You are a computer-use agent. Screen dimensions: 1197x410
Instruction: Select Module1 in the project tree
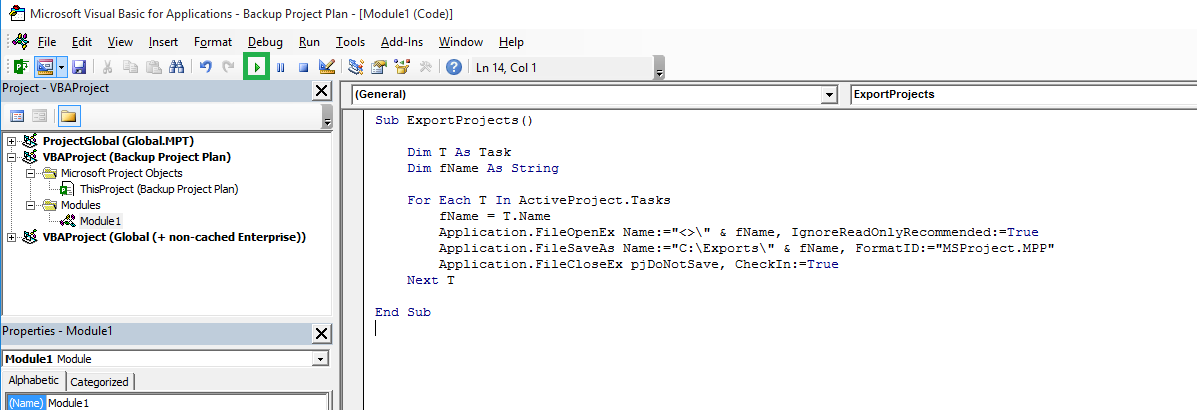[x=100, y=221]
